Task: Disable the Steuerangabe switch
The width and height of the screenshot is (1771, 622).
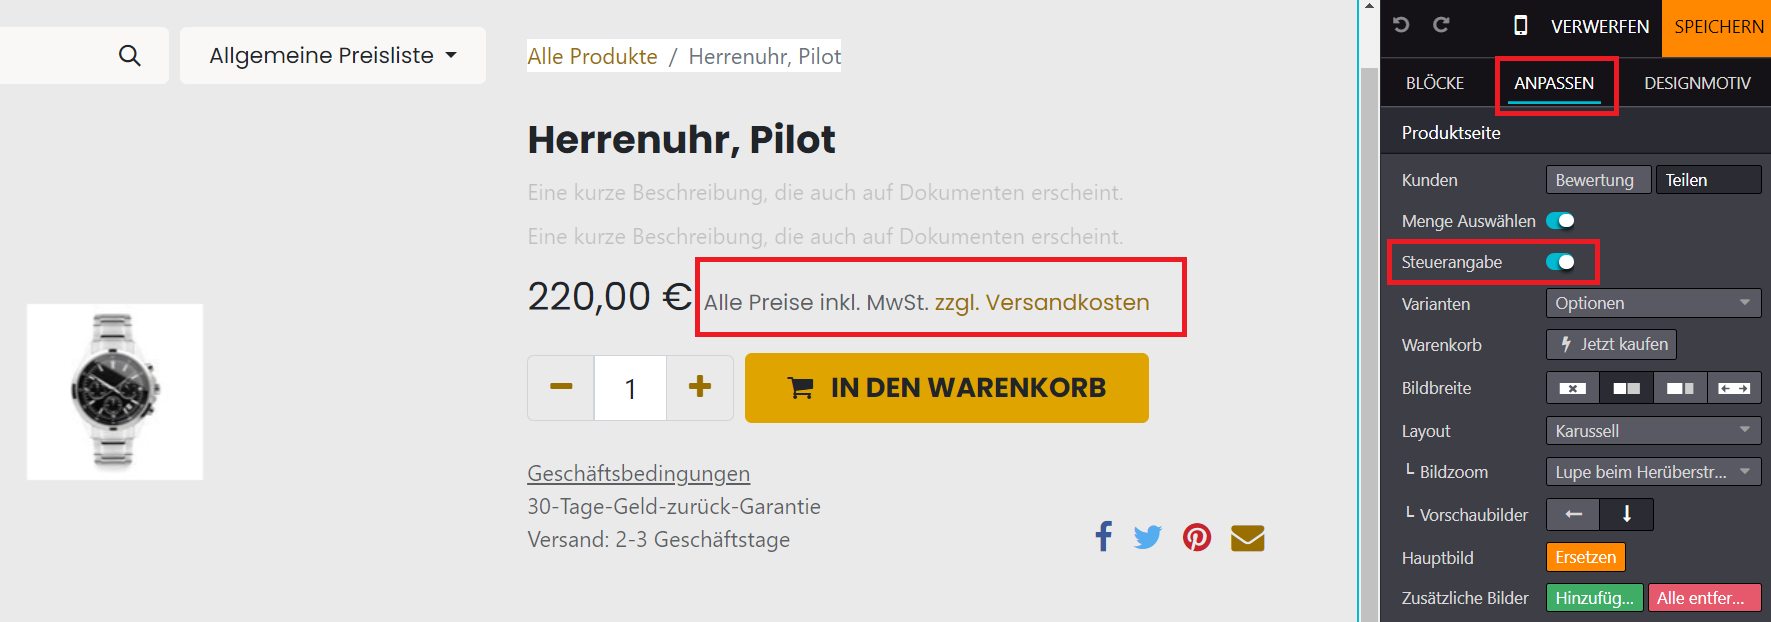Action: point(1560,262)
